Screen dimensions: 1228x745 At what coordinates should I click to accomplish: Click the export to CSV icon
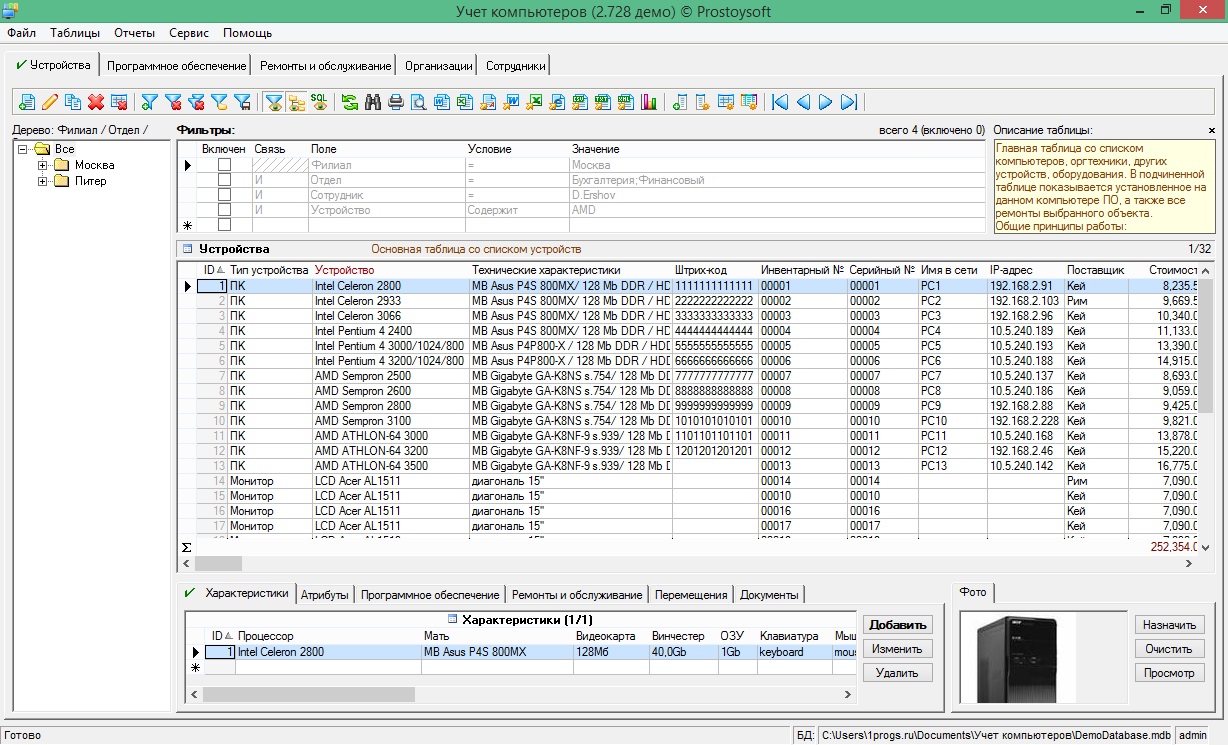(x=580, y=101)
